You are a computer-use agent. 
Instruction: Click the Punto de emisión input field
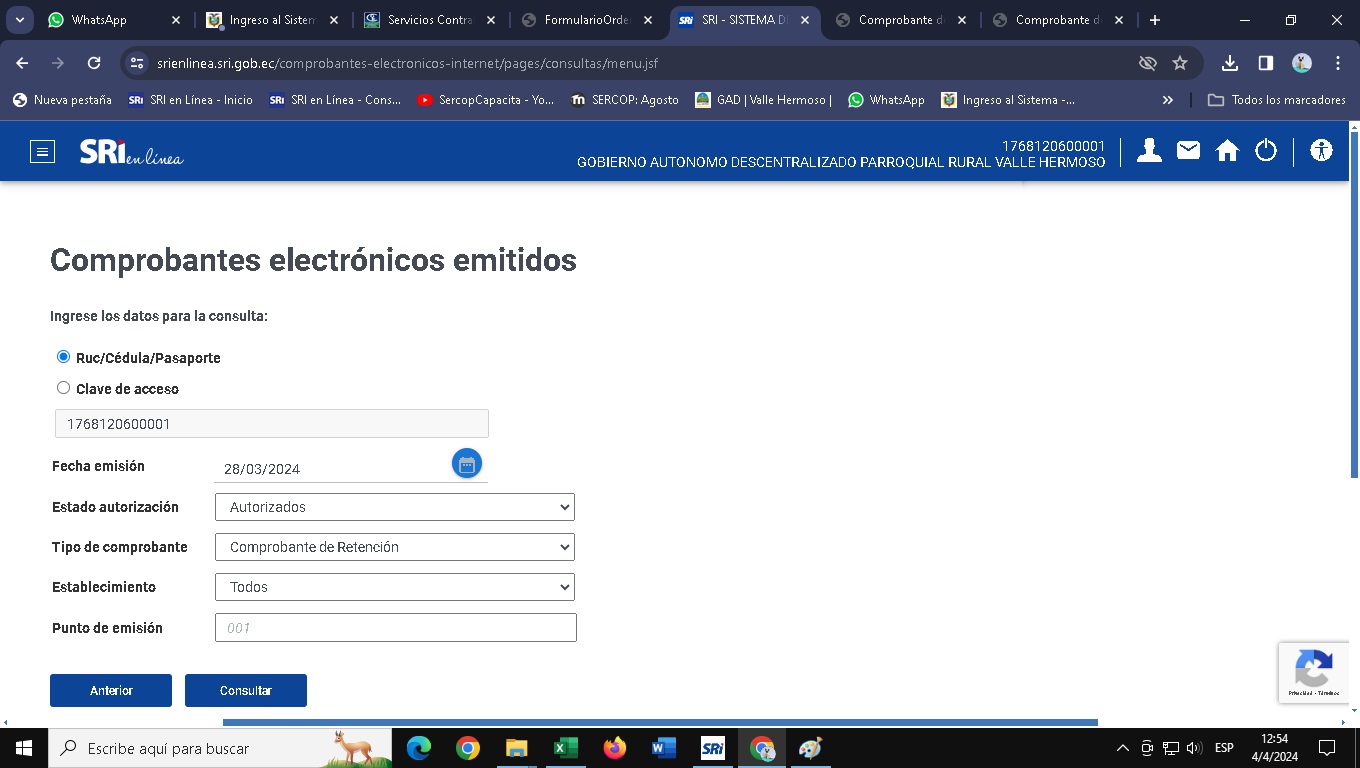(396, 628)
